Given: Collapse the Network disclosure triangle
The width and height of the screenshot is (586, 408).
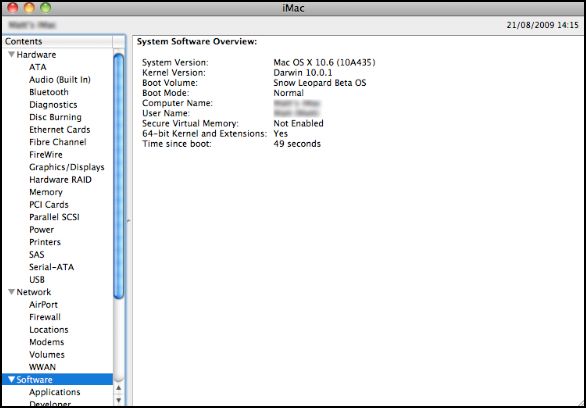Looking at the screenshot, I should coord(12,292).
